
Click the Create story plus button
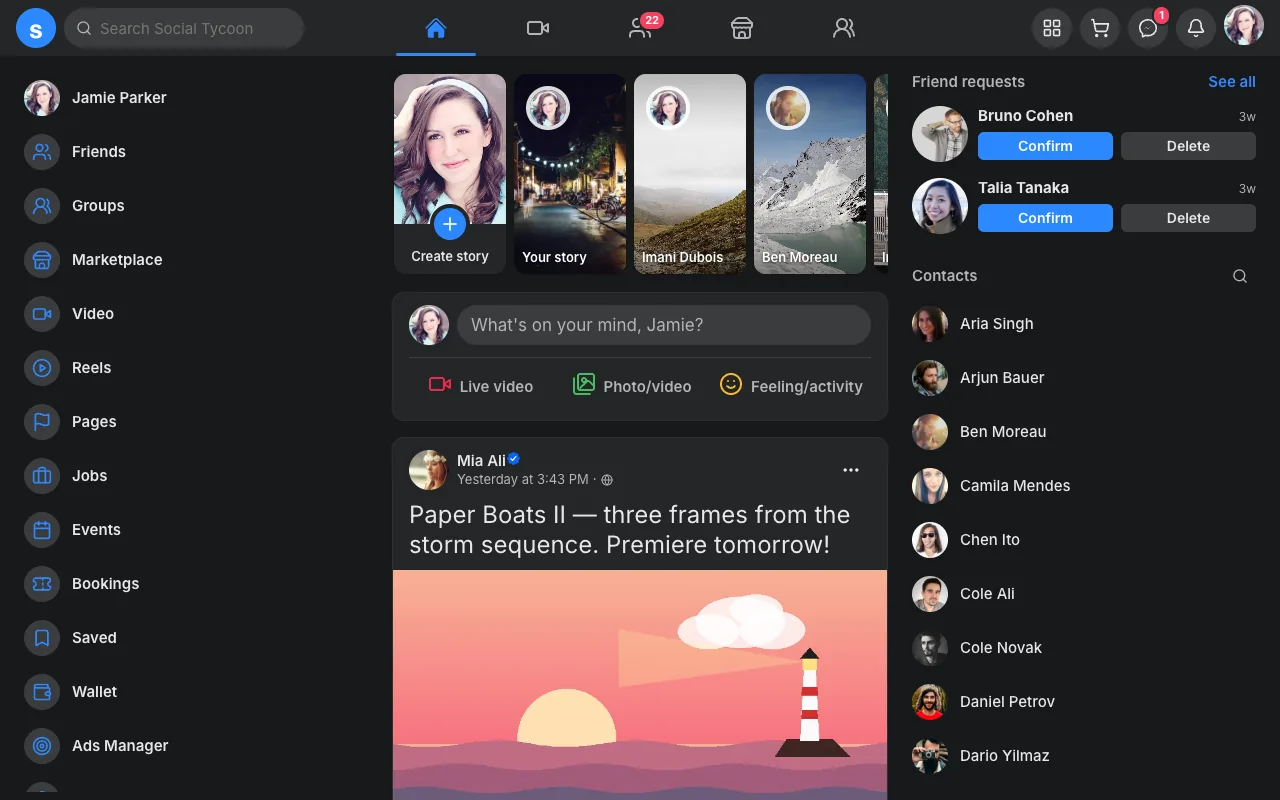pyautogui.click(x=450, y=224)
